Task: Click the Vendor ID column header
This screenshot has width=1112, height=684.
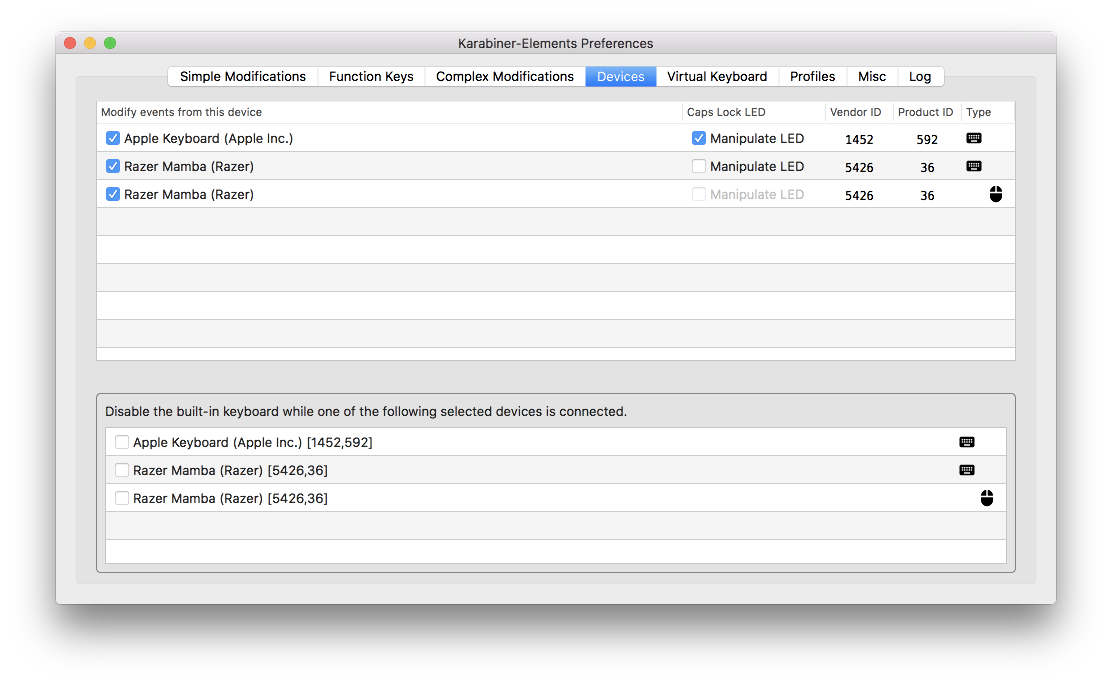Action: (x=856, y=112)
